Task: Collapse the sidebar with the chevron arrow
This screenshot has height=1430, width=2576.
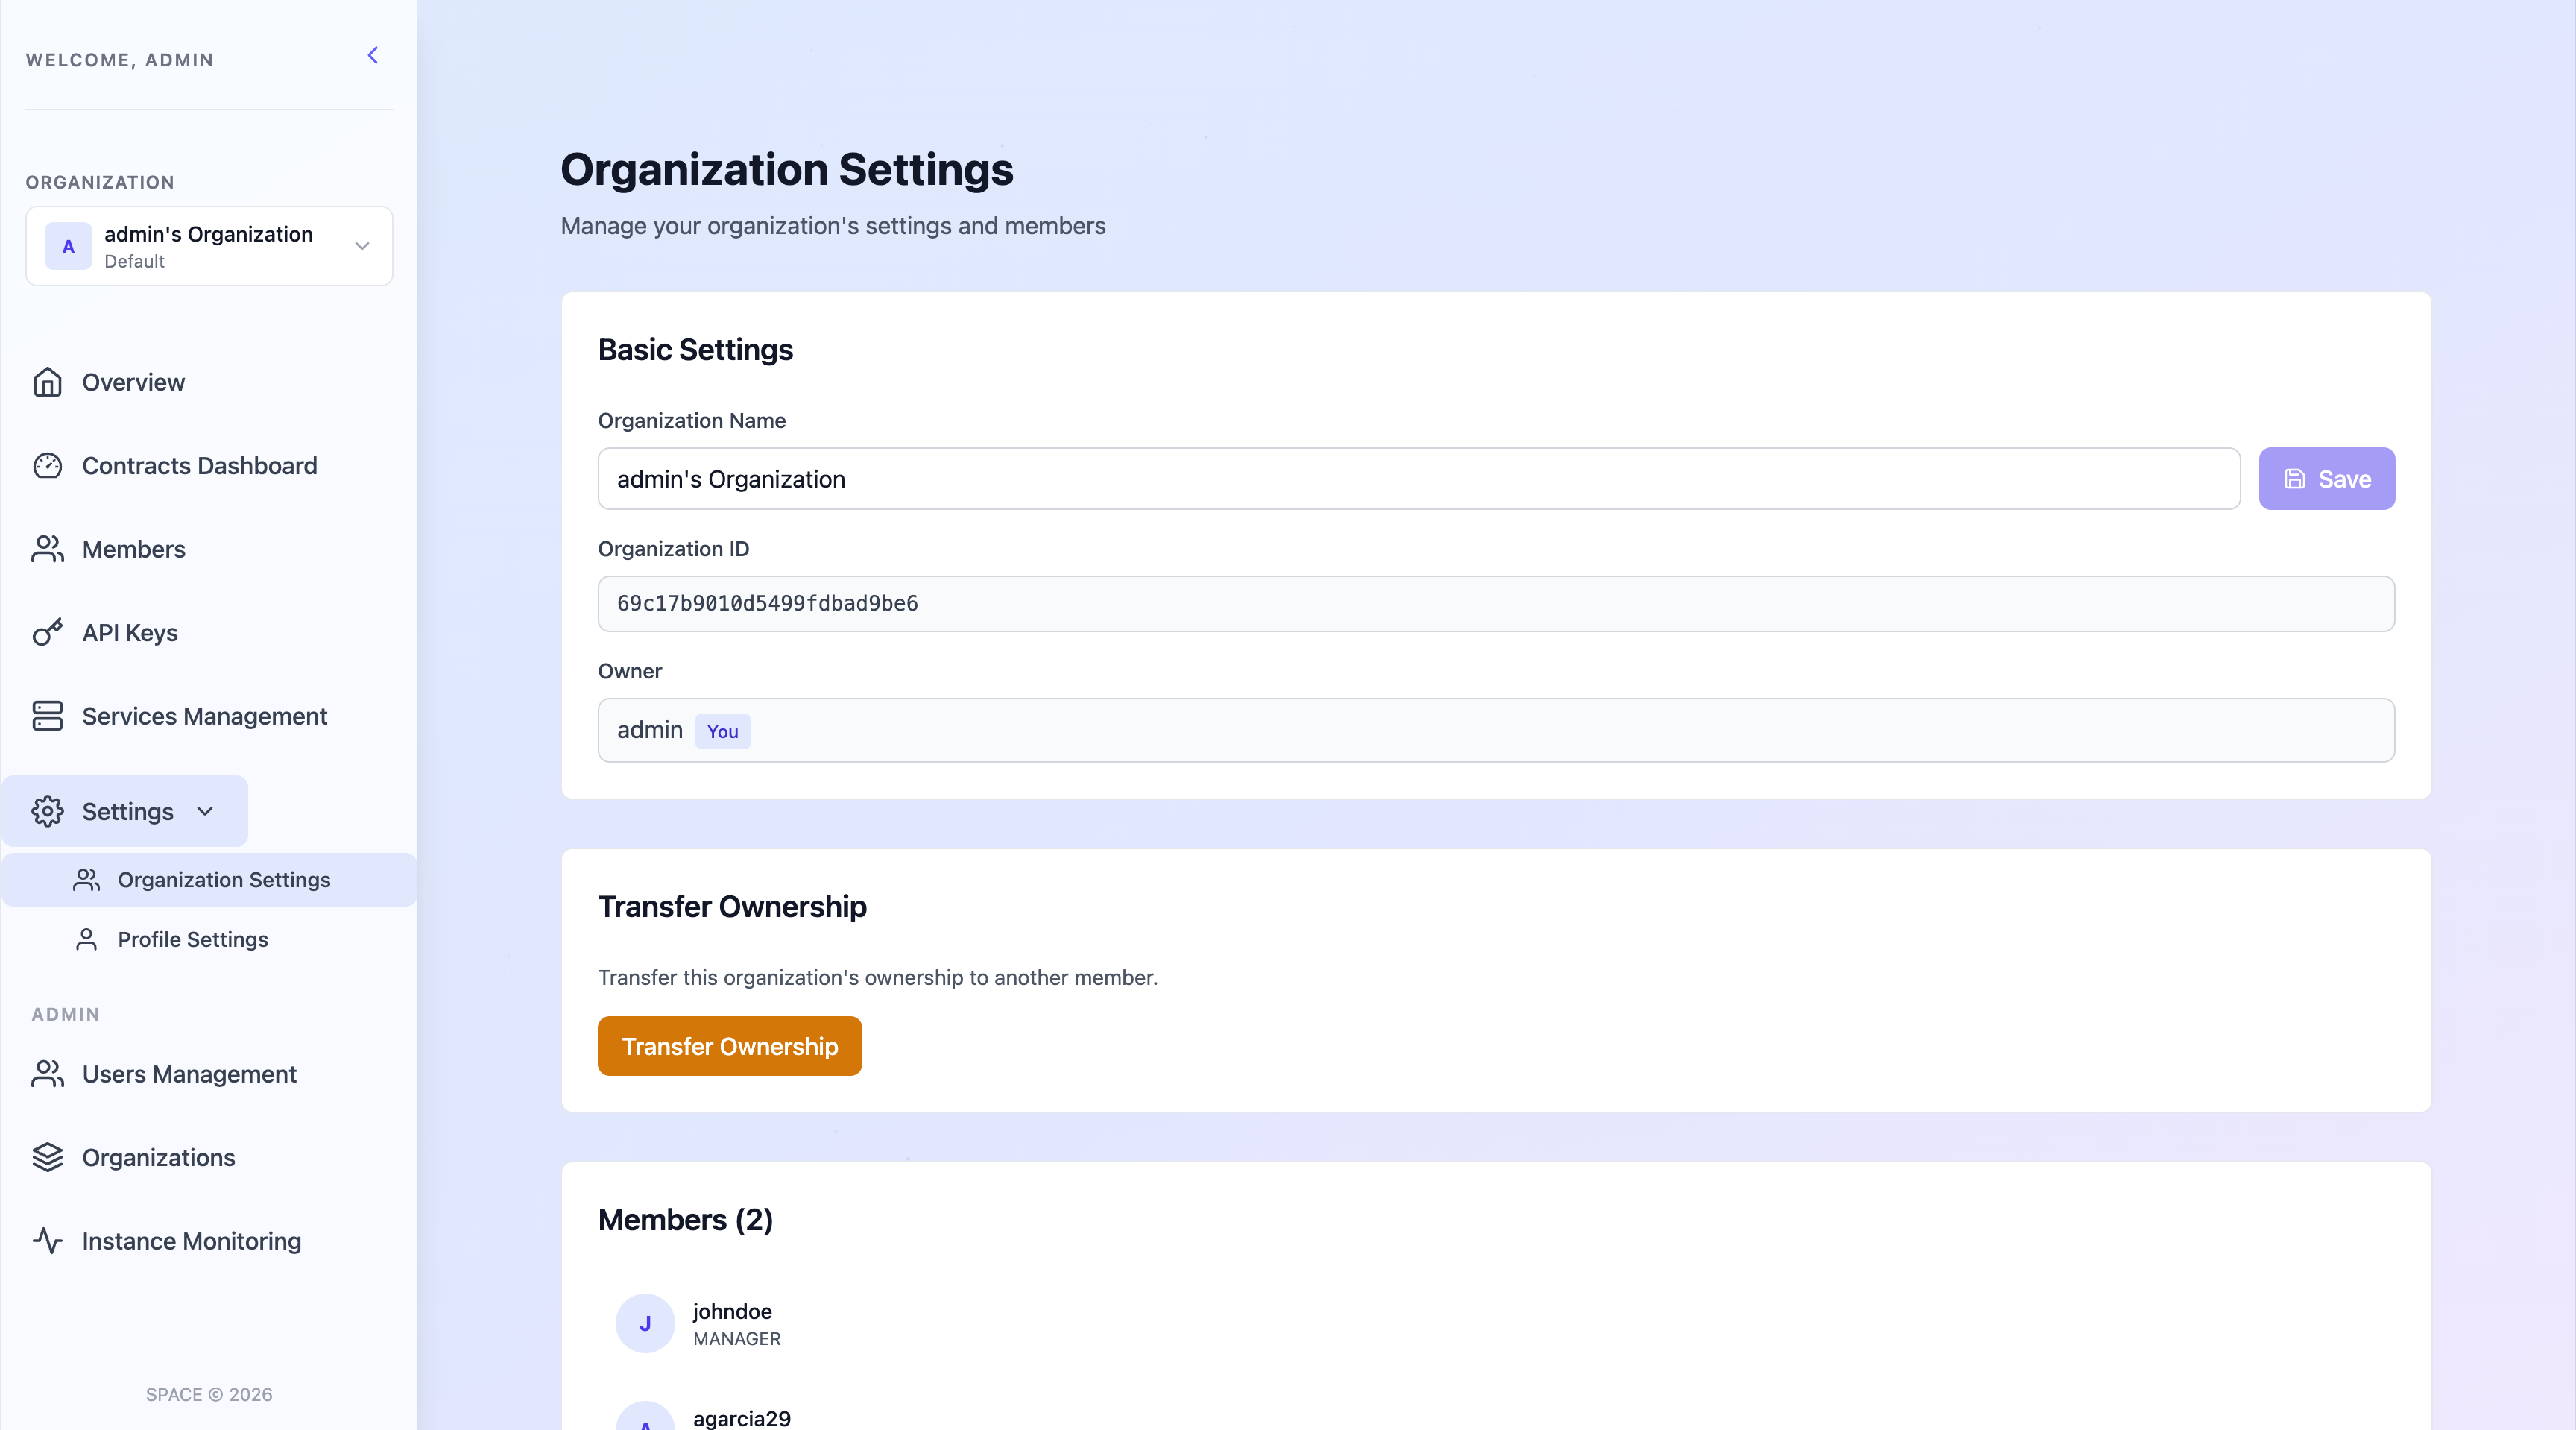Action: tap(373, 56)
